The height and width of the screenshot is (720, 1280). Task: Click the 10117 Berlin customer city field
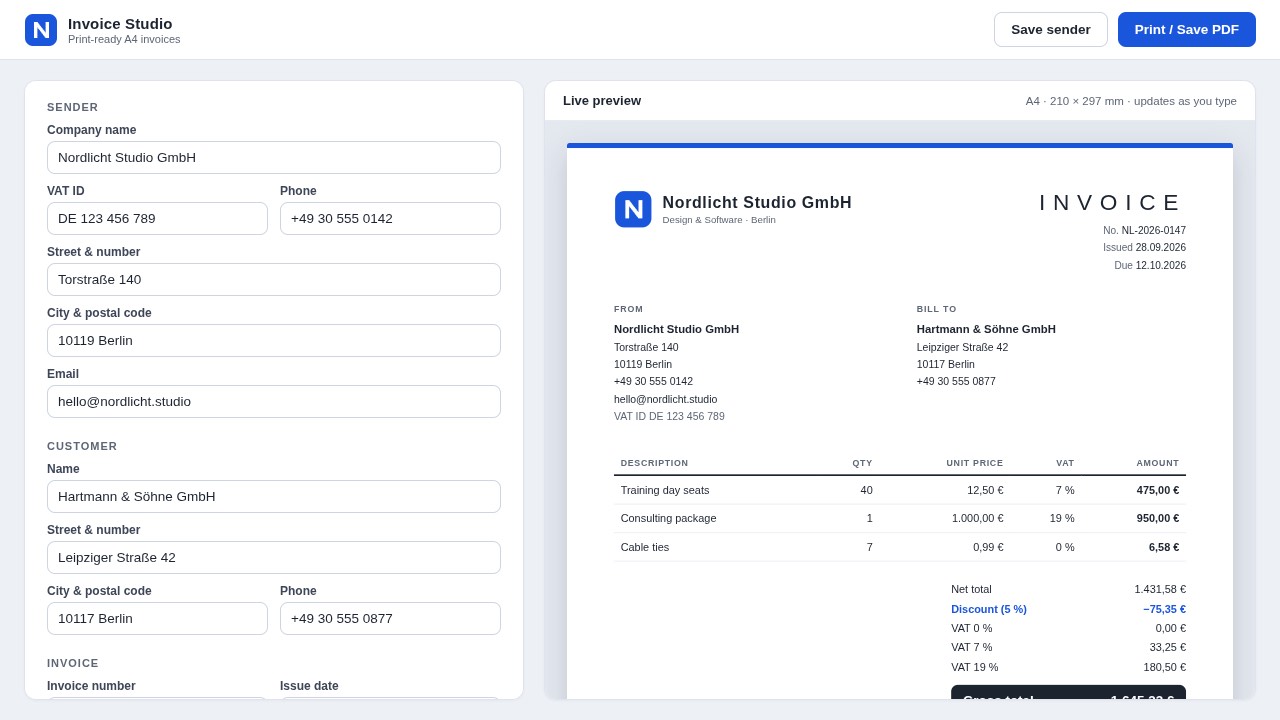[x=157, y=618]
